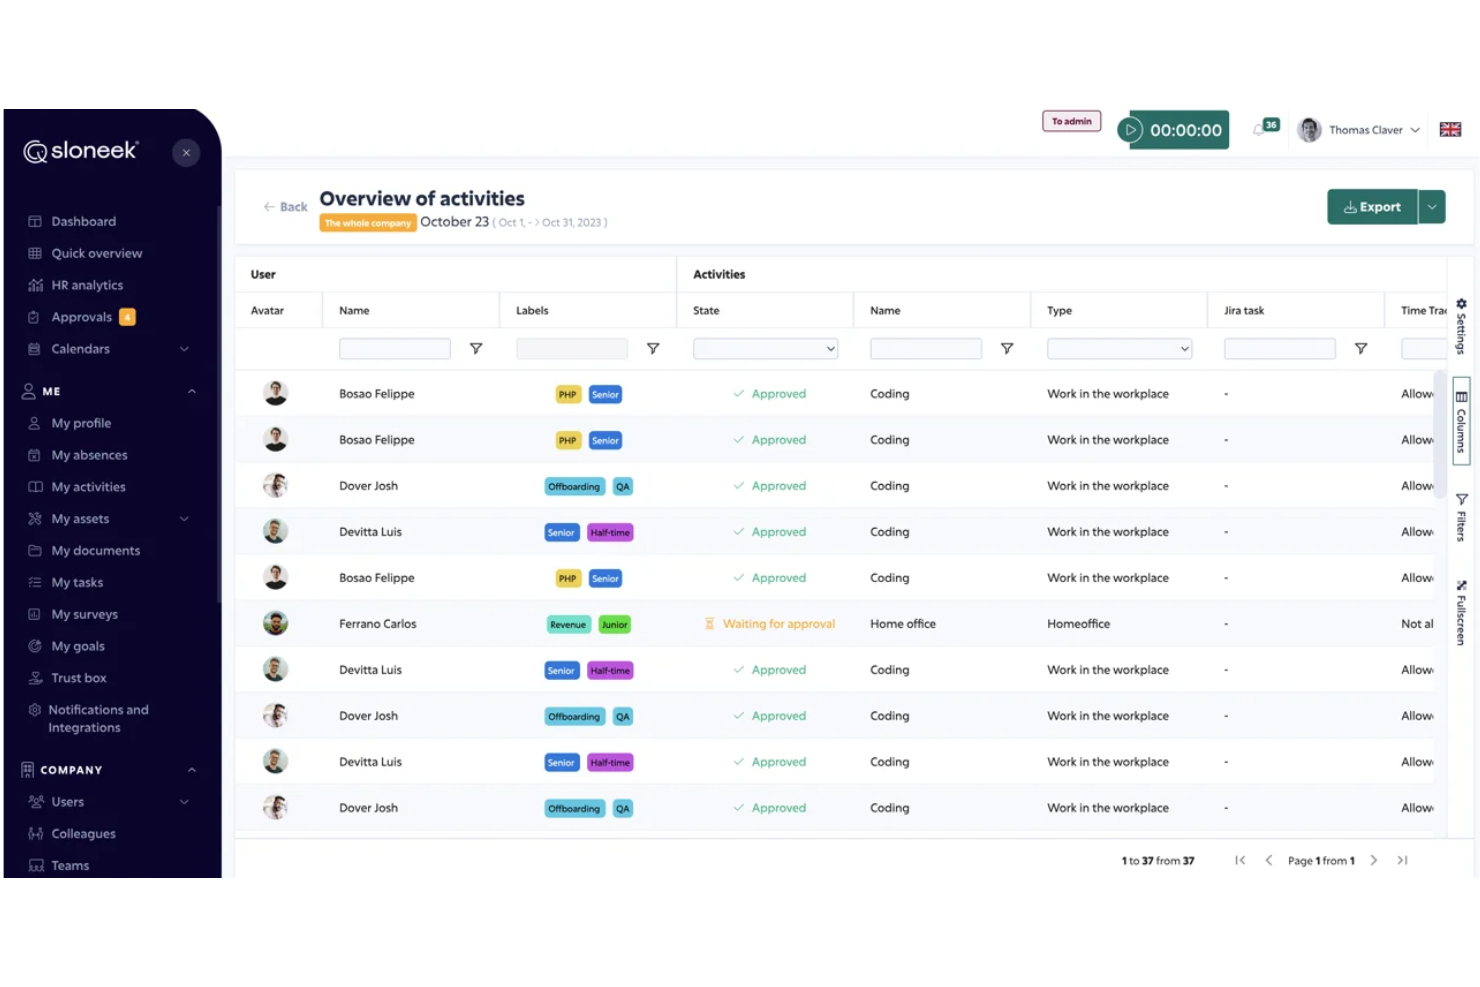
Task: Open My surveys in the sidebar
Action: (85, 614)
